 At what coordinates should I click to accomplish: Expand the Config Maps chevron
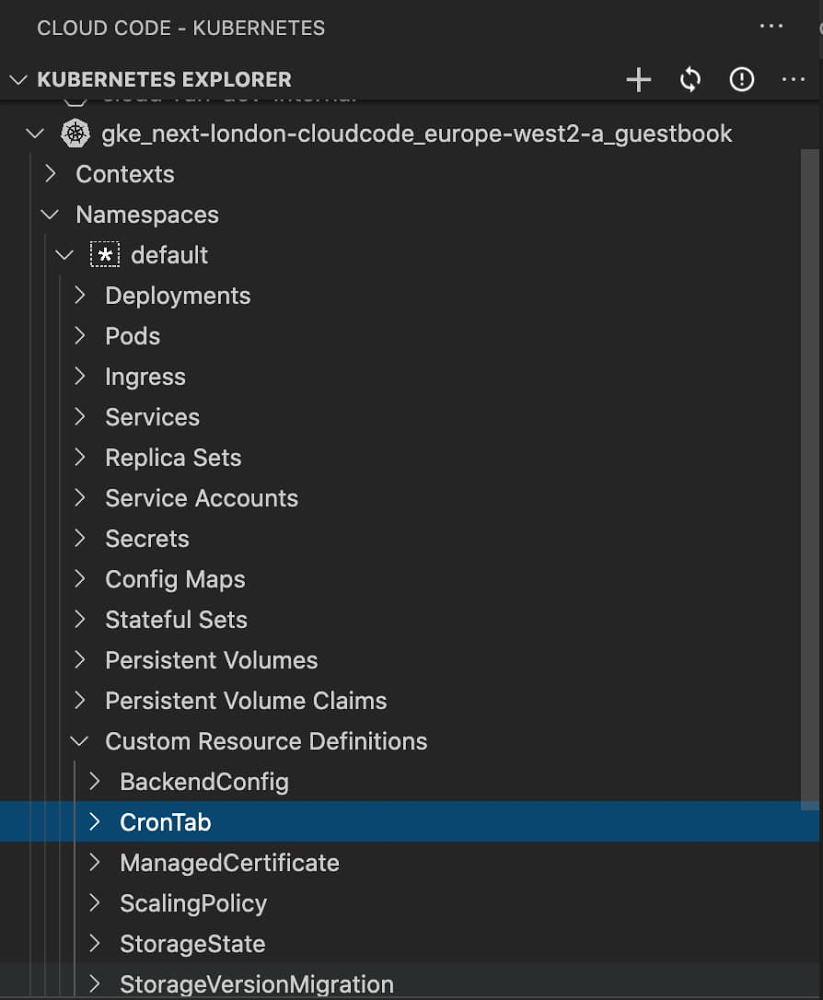coord(80,579)
